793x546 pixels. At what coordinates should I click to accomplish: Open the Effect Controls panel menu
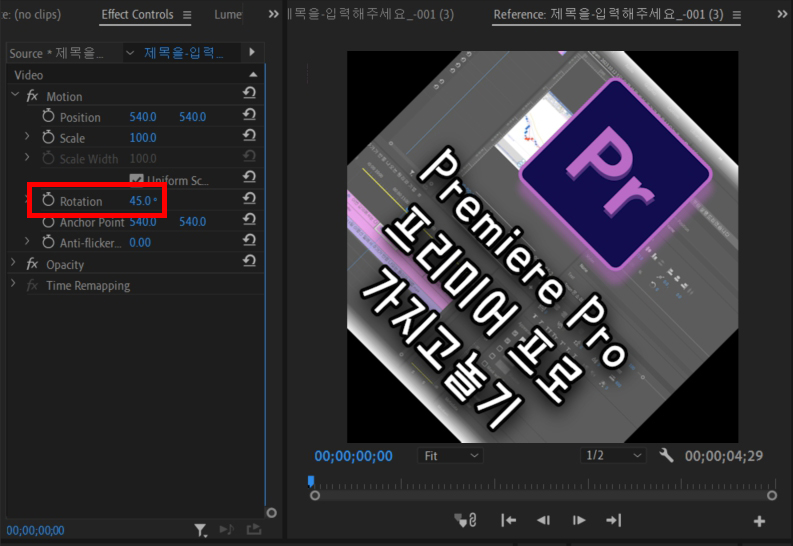point(187,15)
